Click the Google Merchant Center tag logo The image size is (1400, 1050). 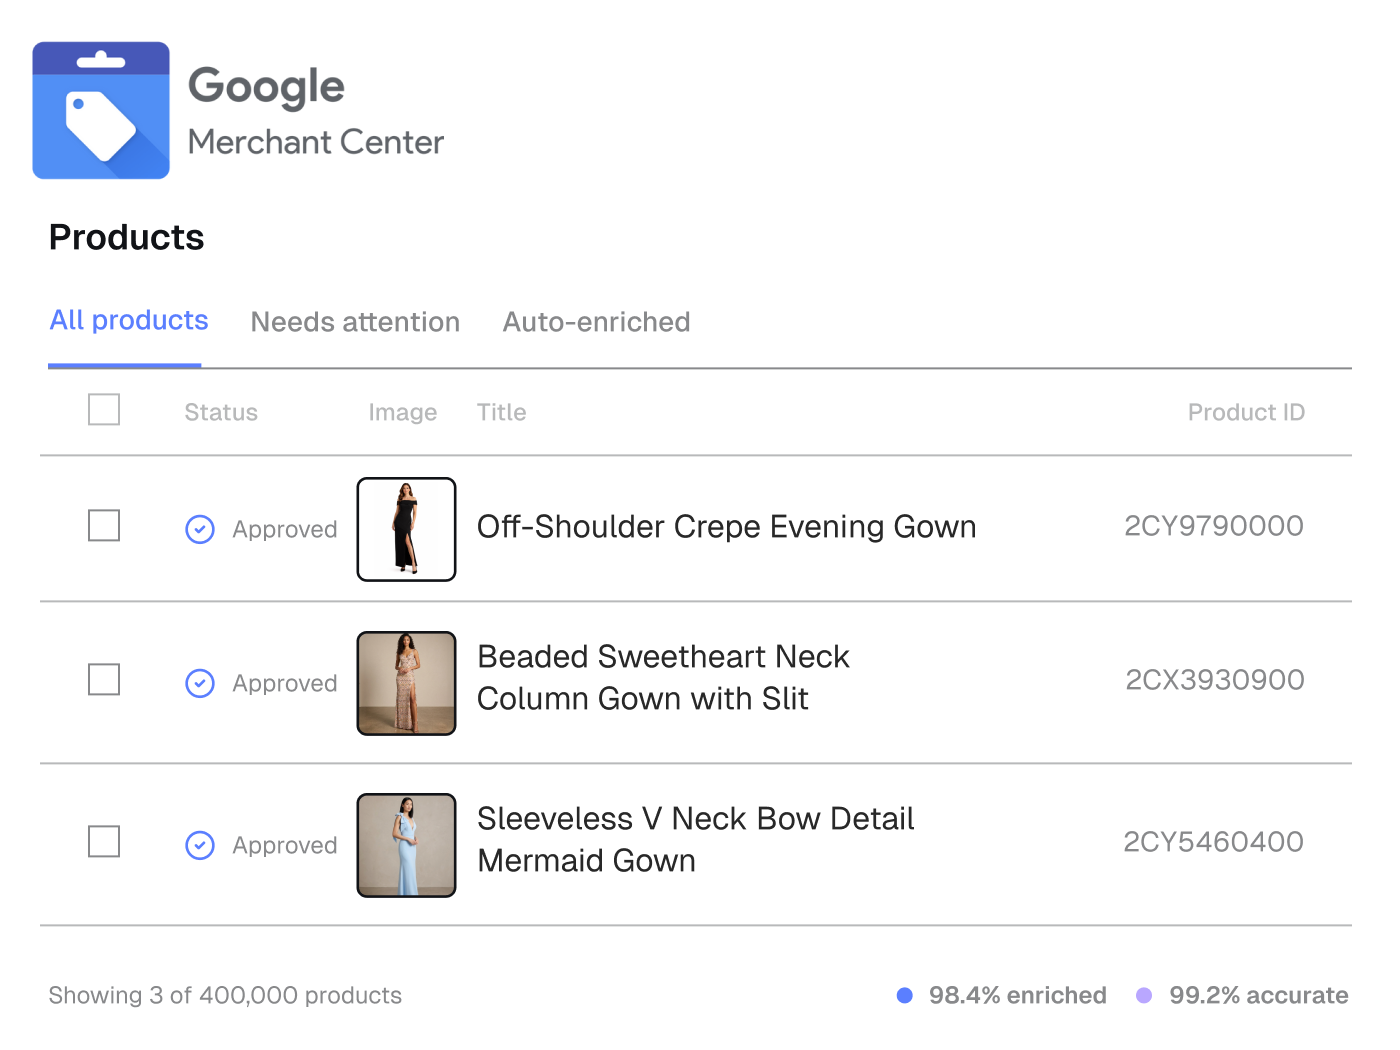[101, 111]
